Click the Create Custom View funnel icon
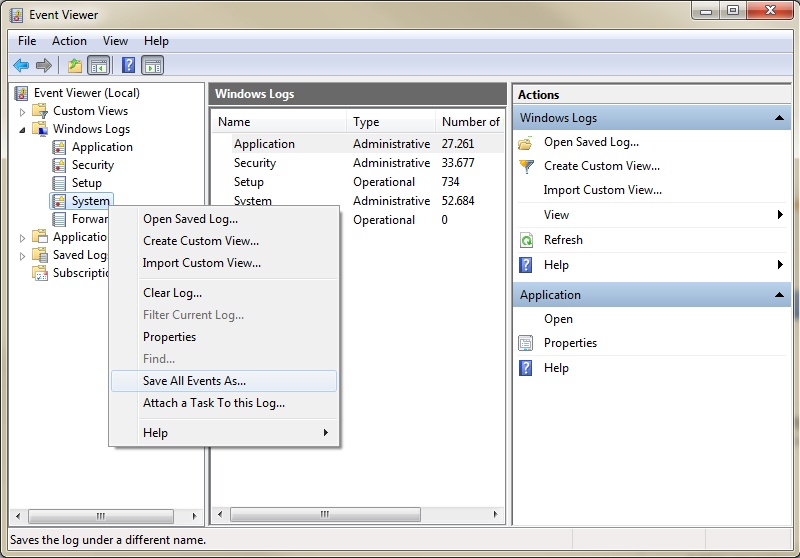 coord(526,166)
